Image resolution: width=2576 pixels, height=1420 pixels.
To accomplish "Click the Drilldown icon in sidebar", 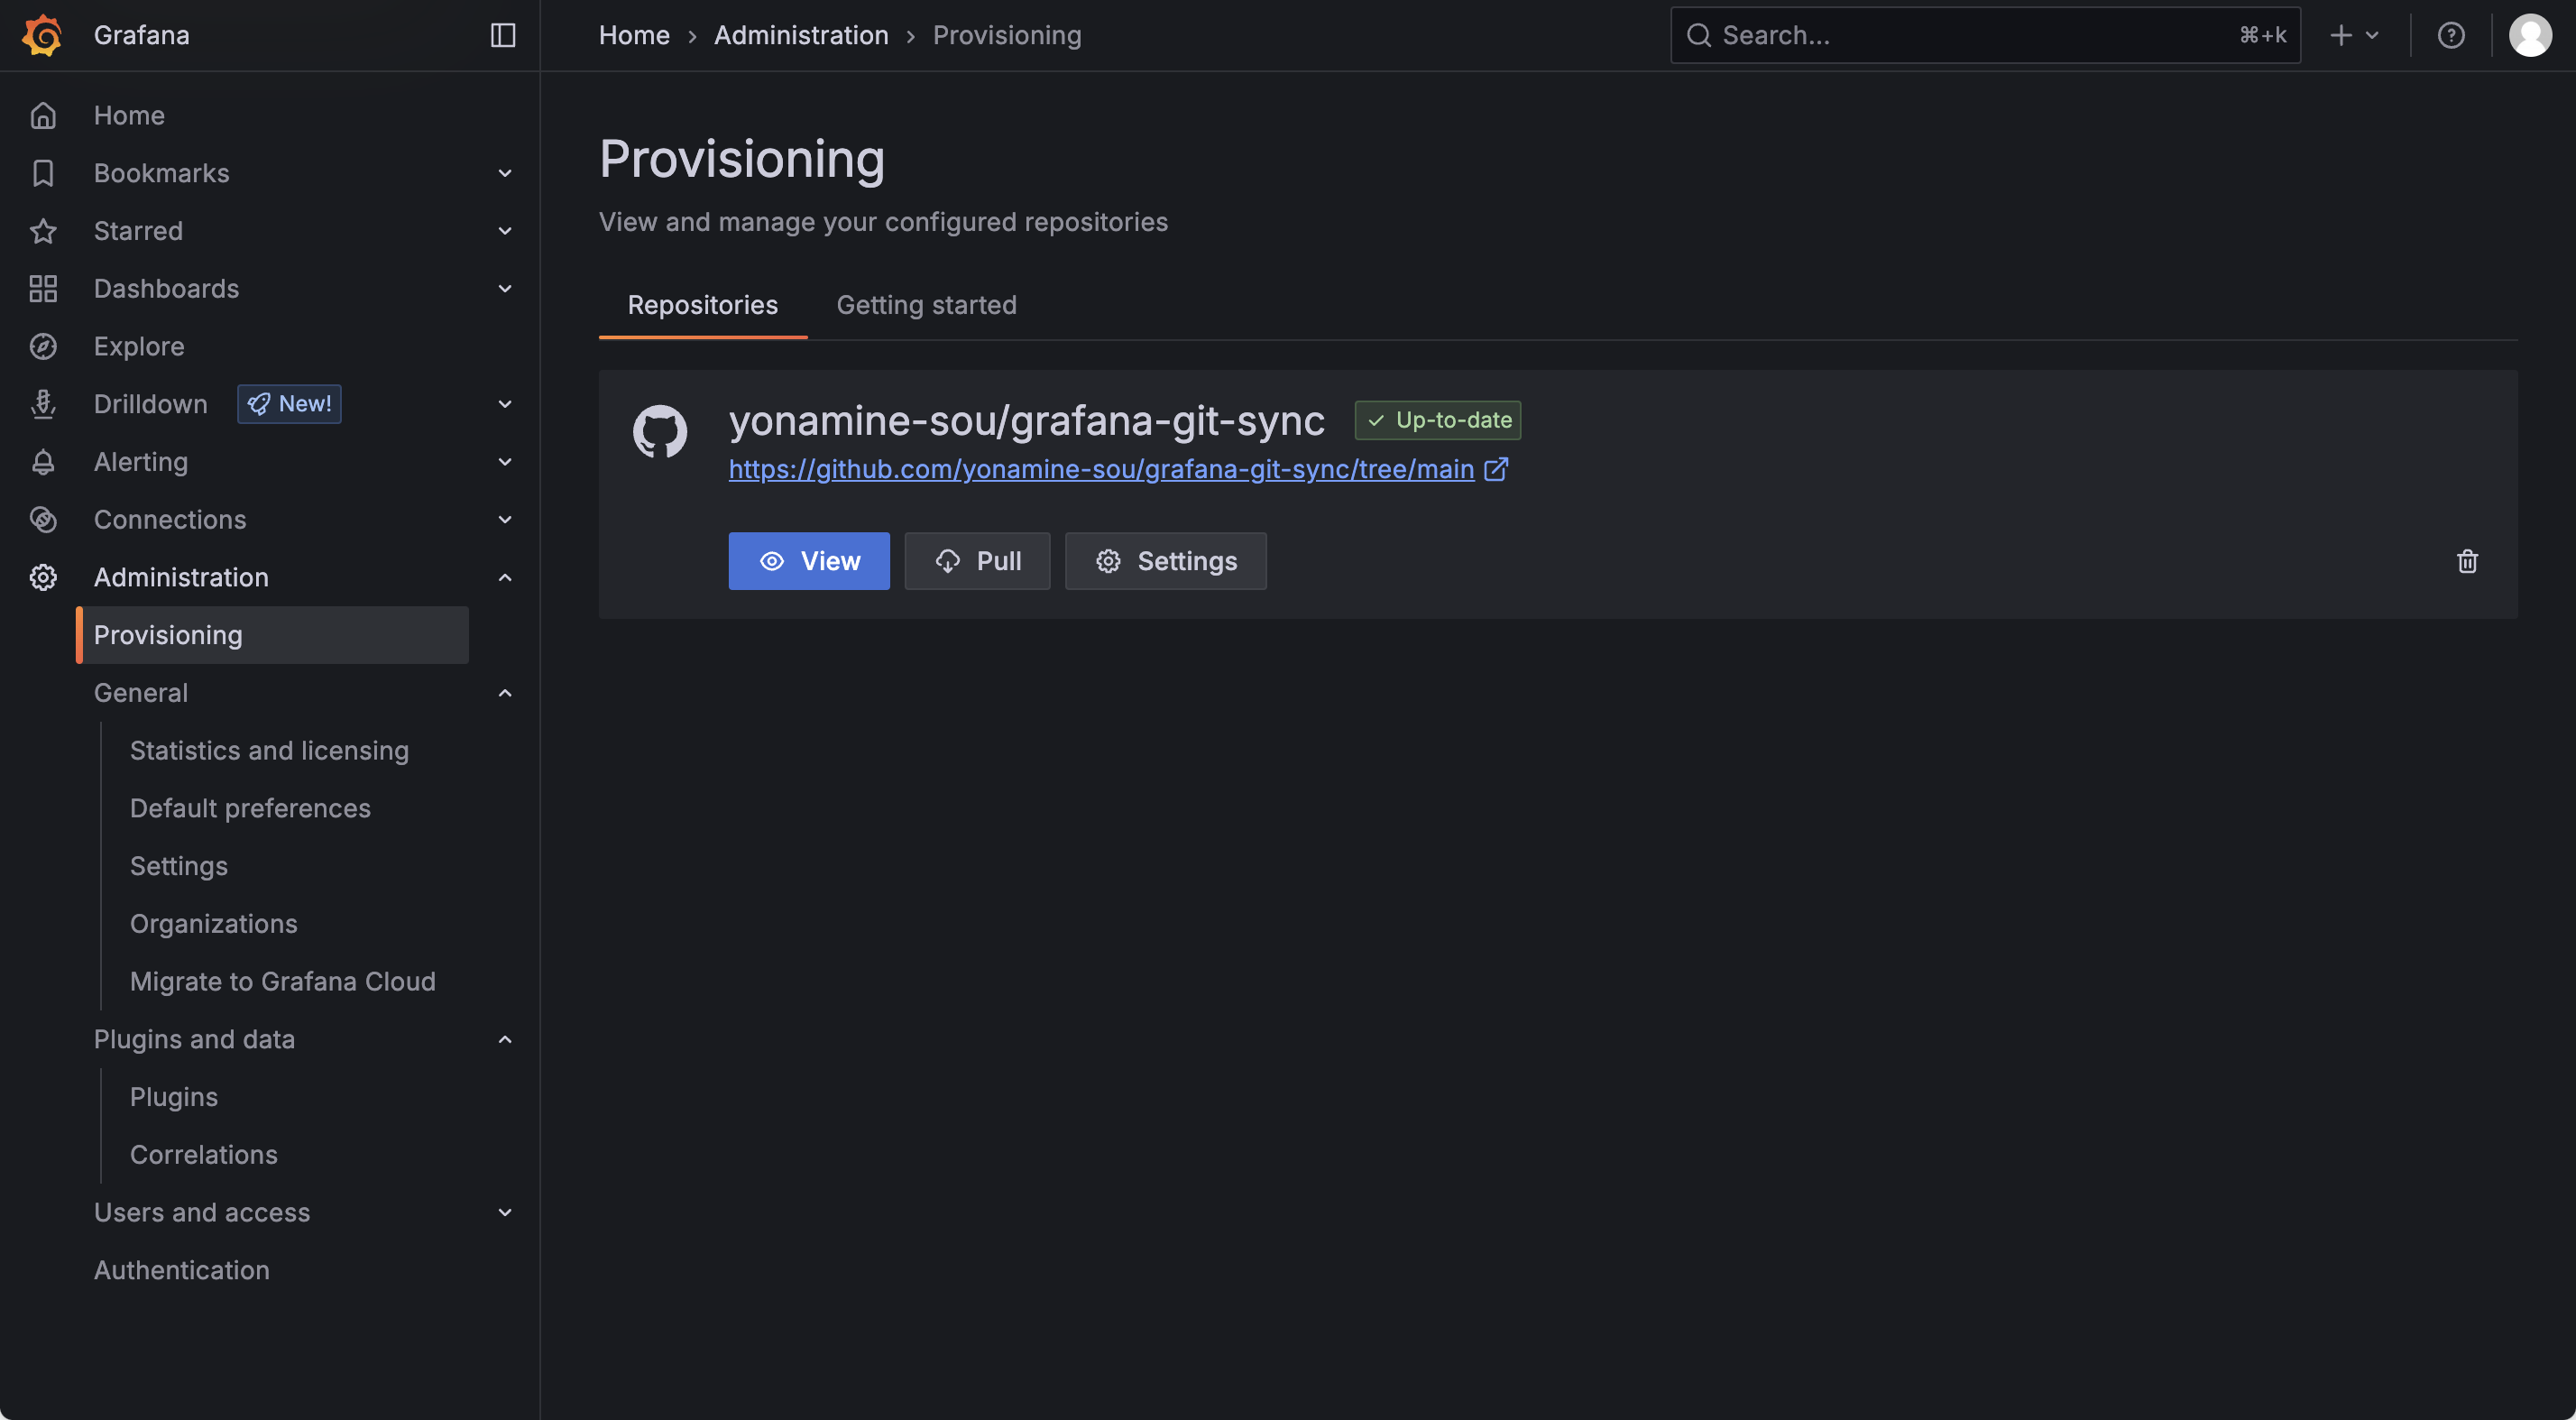I will click(43, 404).
